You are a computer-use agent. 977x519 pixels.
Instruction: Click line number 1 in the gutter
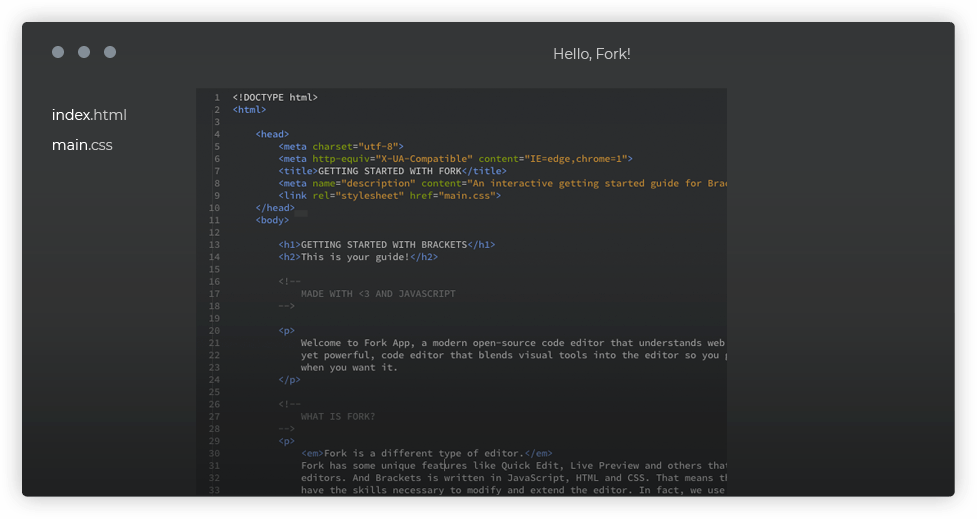coord(216,98)
